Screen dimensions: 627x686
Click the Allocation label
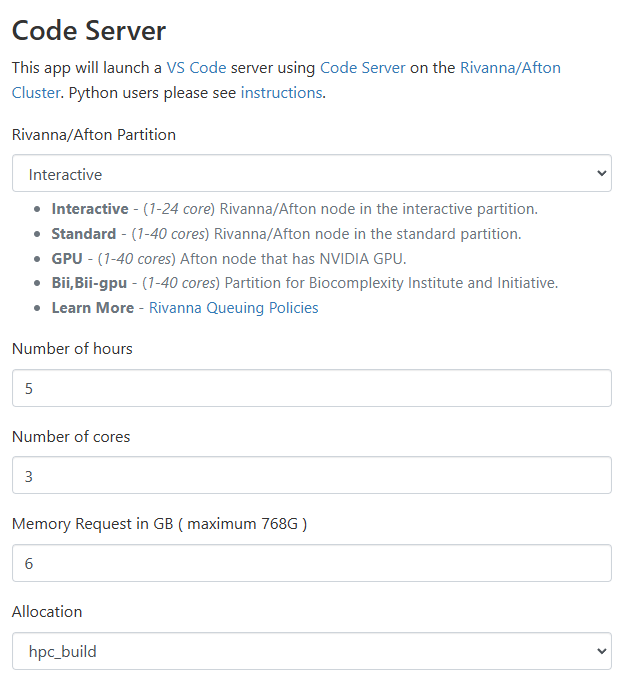[47, 611]
